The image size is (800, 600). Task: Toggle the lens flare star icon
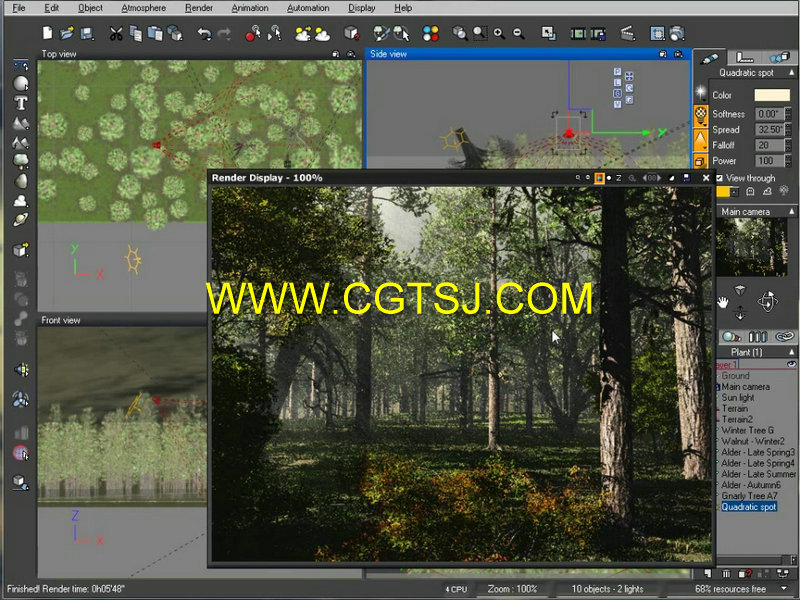click(701, 93)
